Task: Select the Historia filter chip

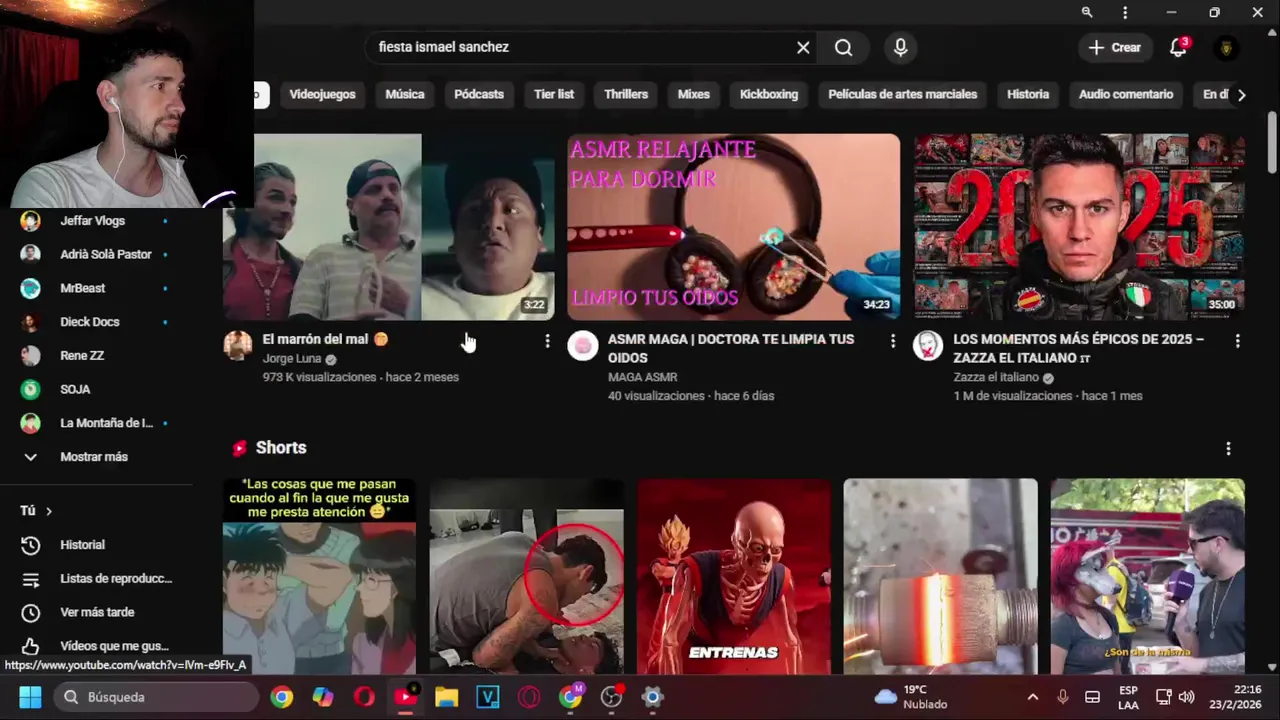Action: pos(1028,94)
